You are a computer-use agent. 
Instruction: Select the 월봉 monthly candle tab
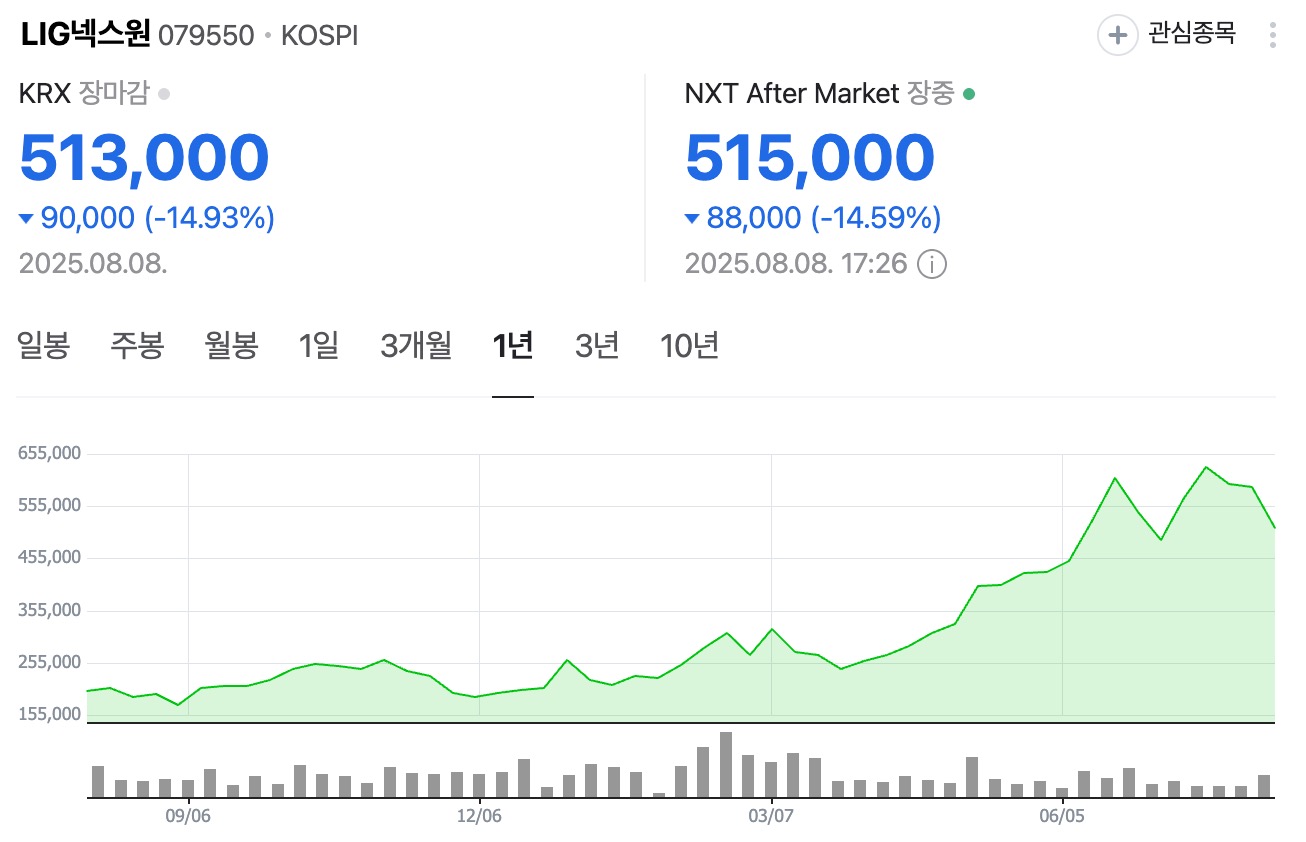[x=231, y=346]
